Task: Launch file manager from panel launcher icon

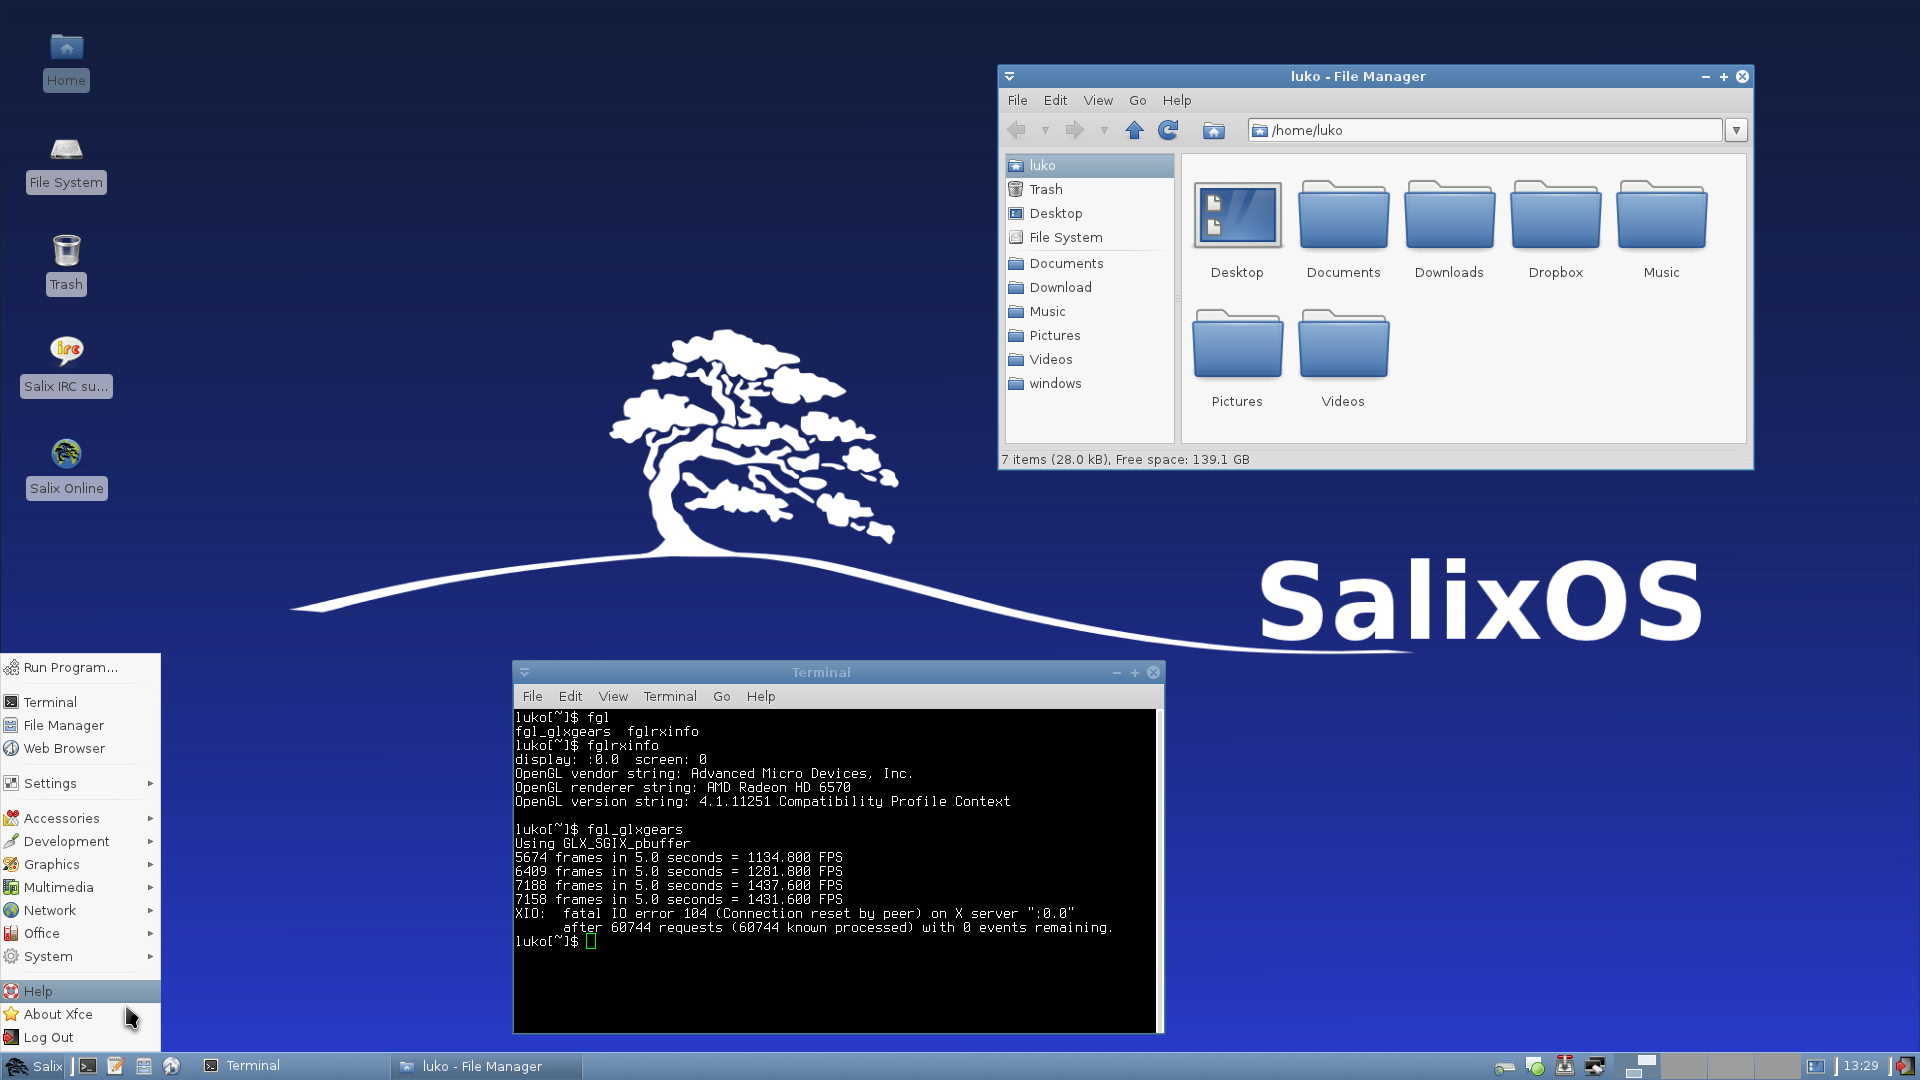Action: pyautogui.click(x=144, y=1066)
